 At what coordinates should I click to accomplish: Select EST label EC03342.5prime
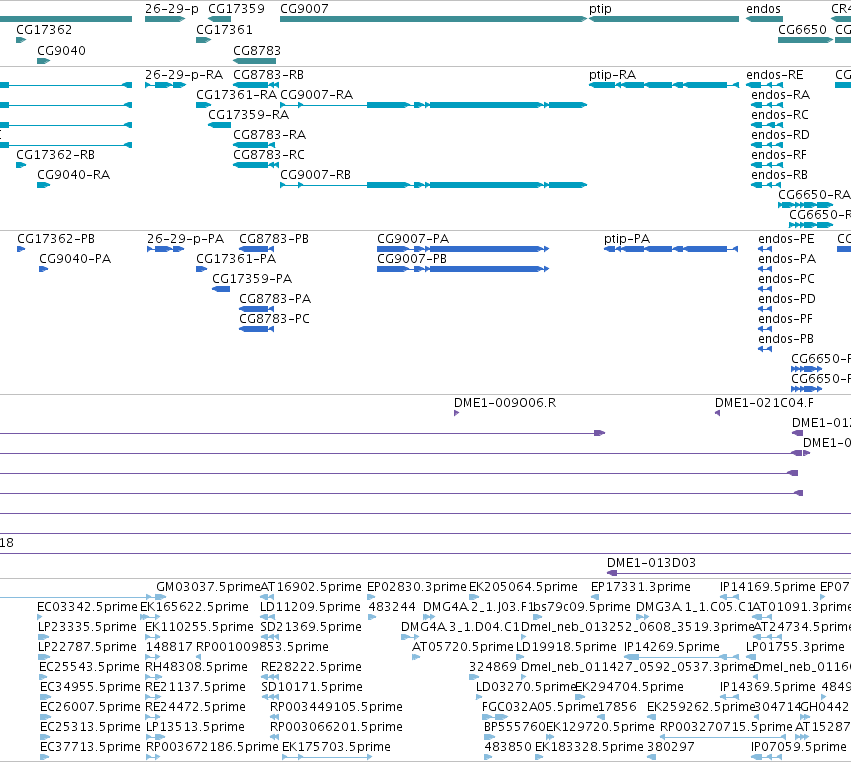pos(88,607)
